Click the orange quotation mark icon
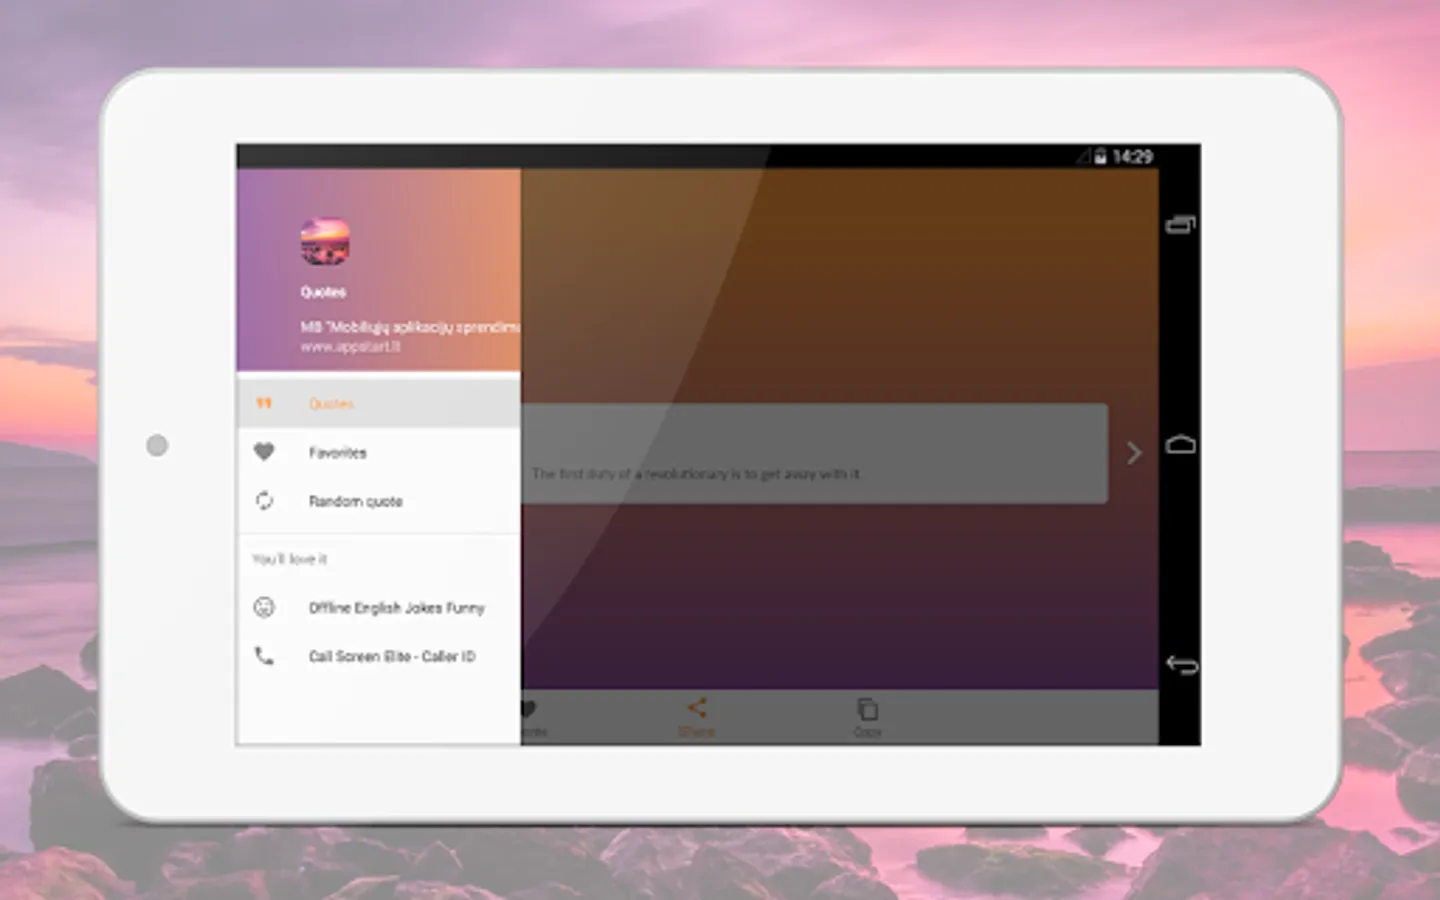 point(264,404)
